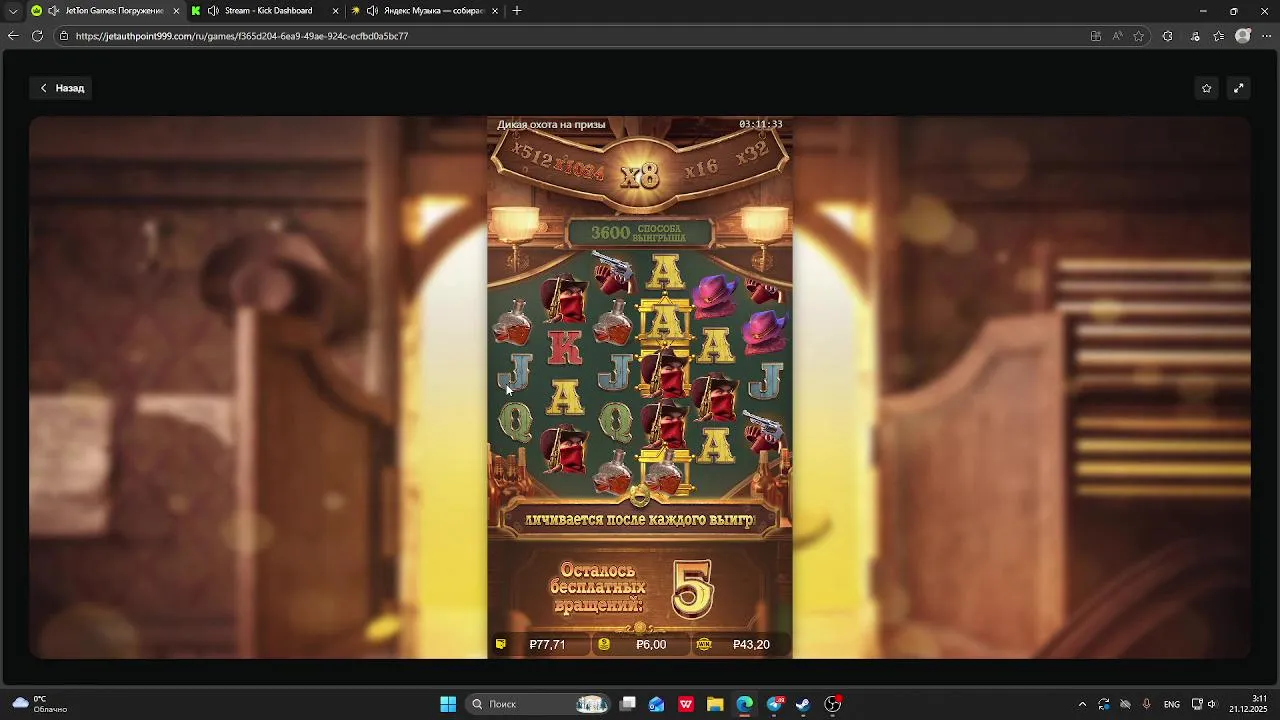This screenshot has height=720, width=1280.
Task: Reload the current page
Action: (x=37, y=36)
